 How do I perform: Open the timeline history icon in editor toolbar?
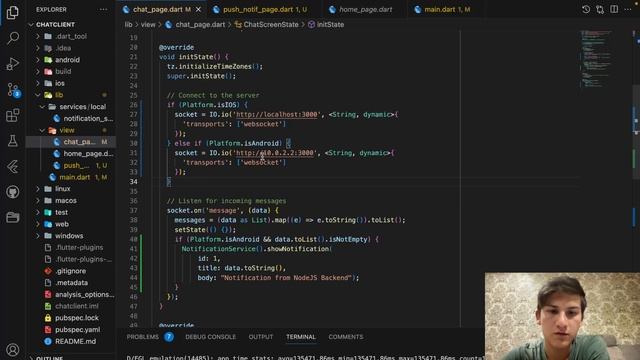click(586, 9)
